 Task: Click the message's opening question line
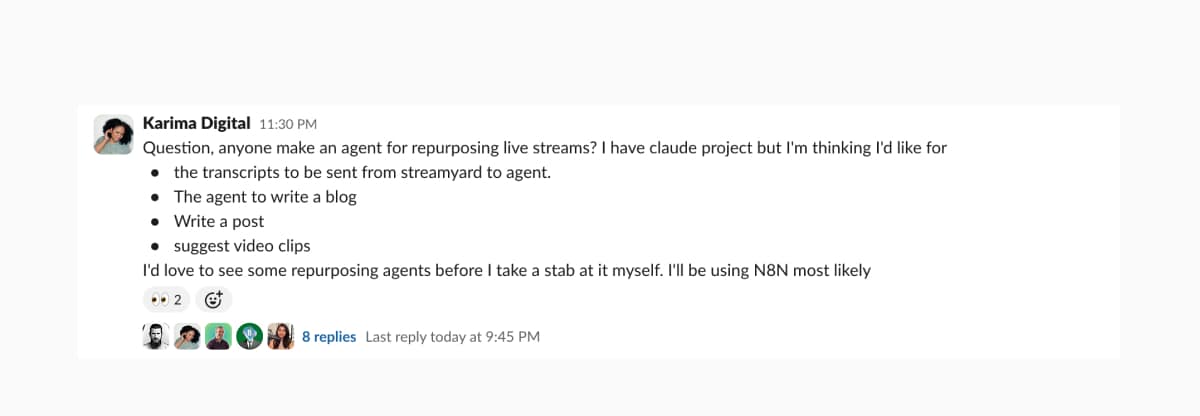(545, 148)
